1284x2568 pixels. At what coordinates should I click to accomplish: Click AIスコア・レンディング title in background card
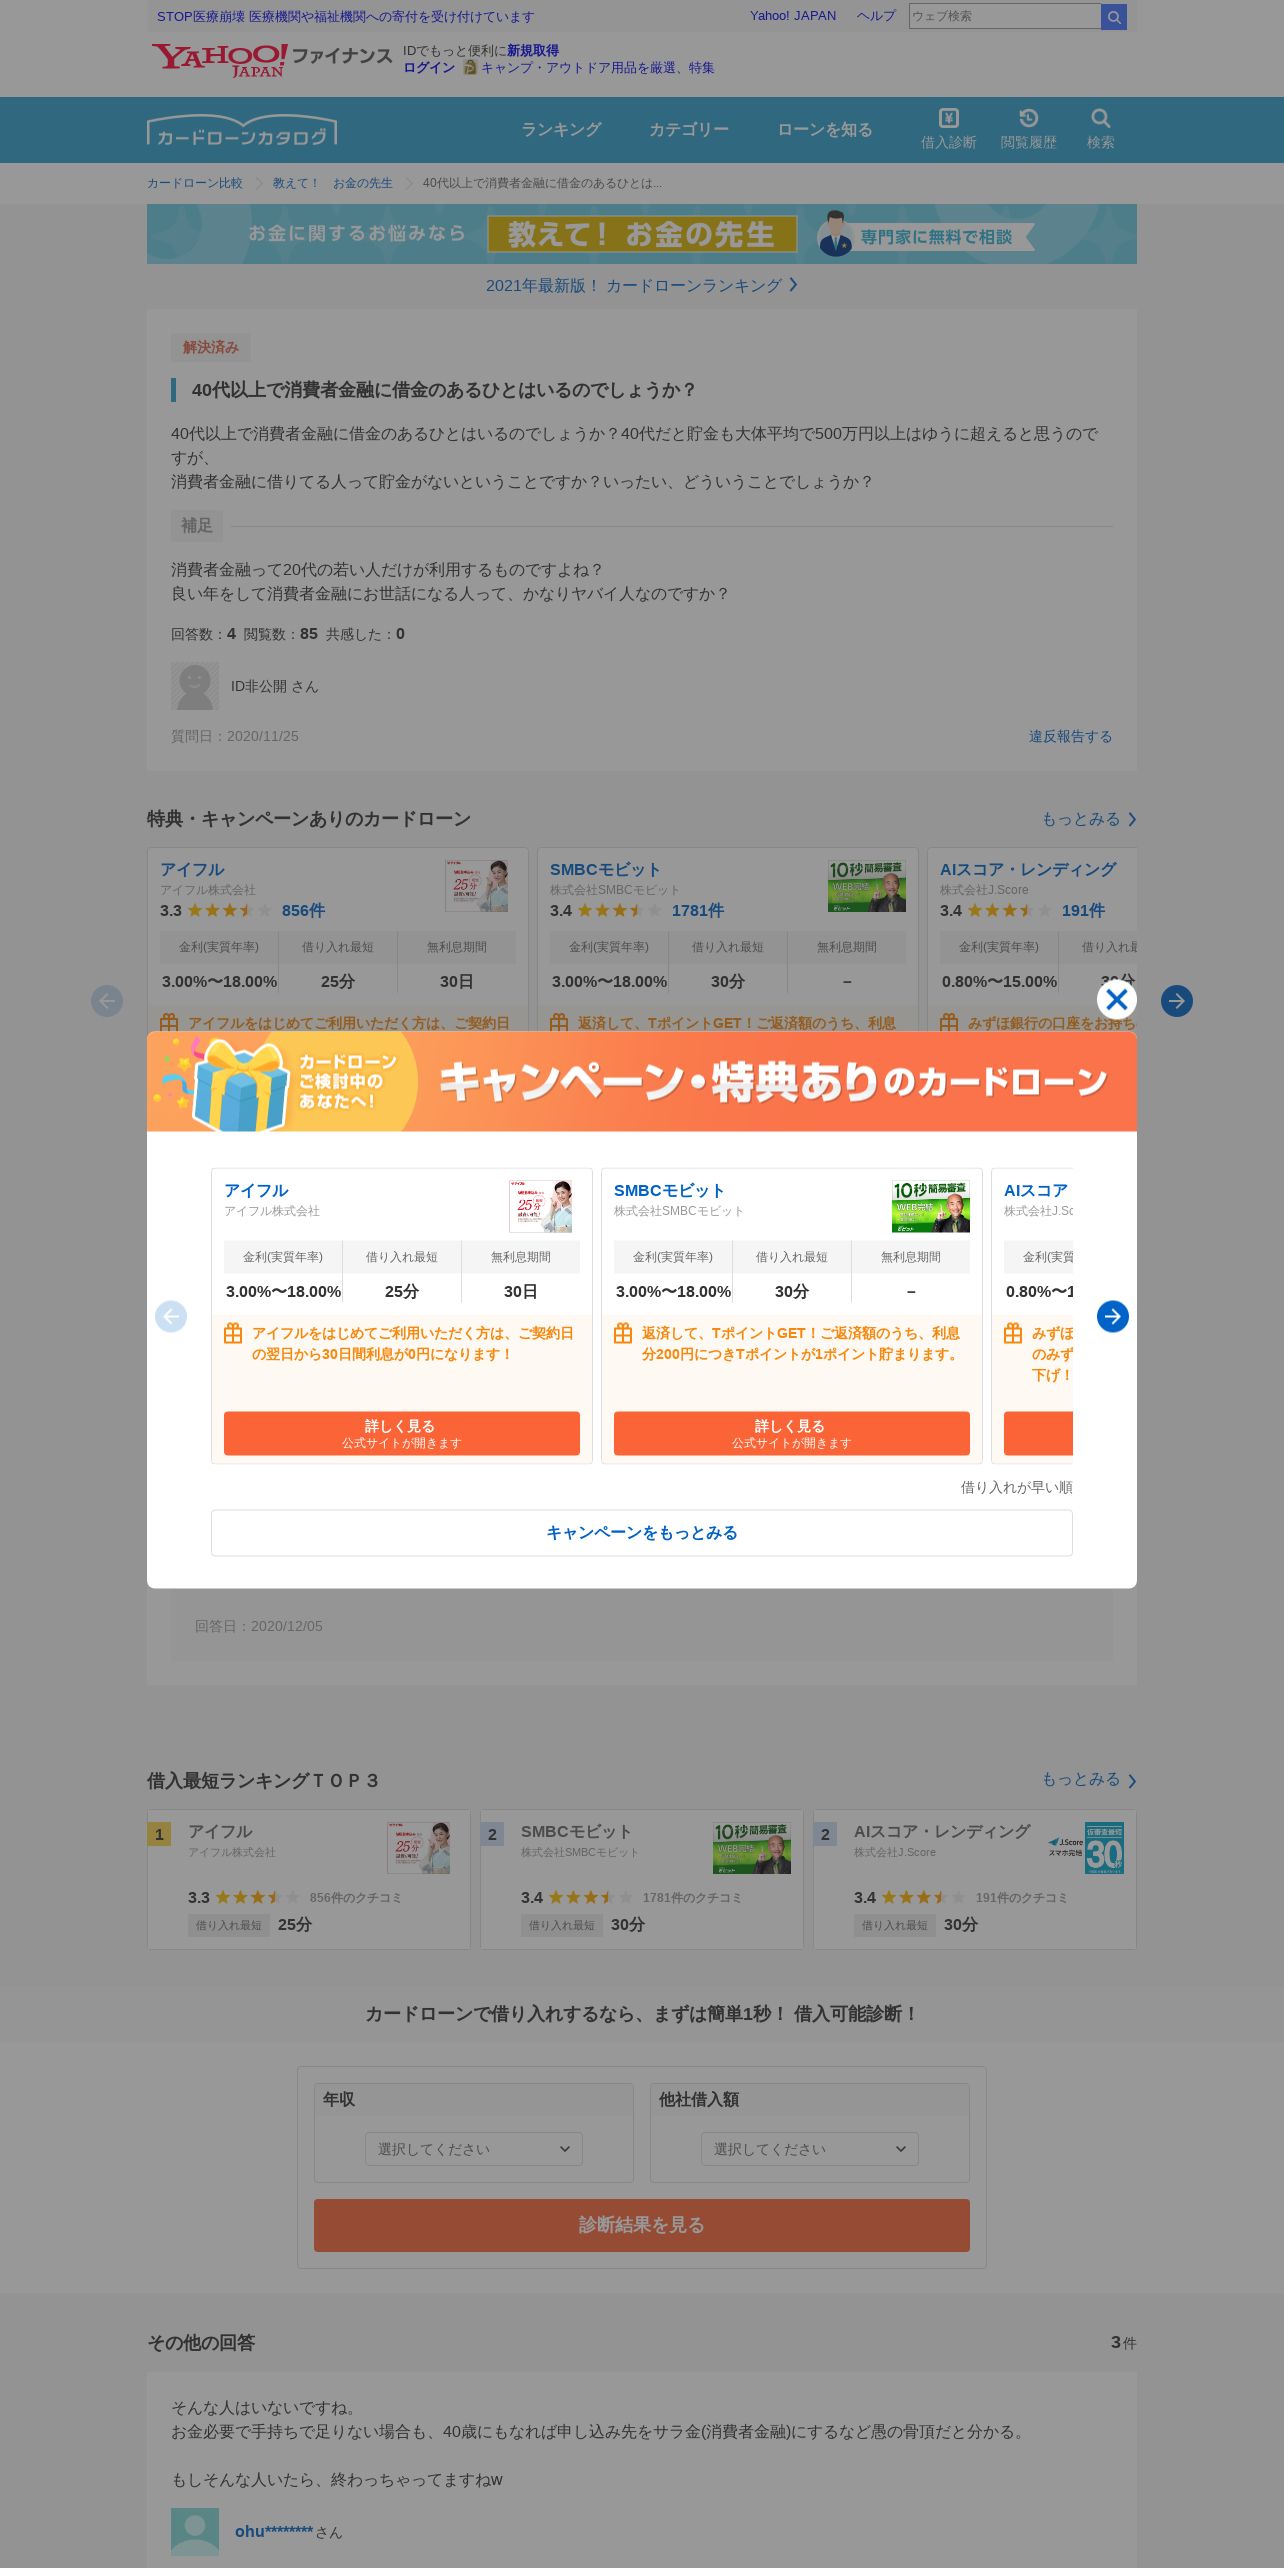1028,869
